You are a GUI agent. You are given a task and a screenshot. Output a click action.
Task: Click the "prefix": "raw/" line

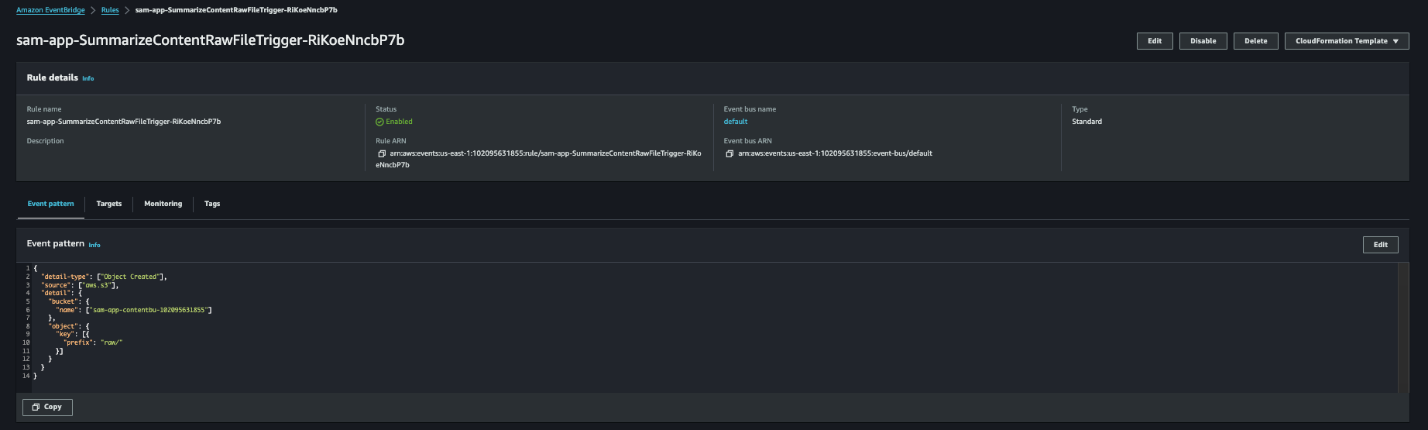click(x=93, y=342)
